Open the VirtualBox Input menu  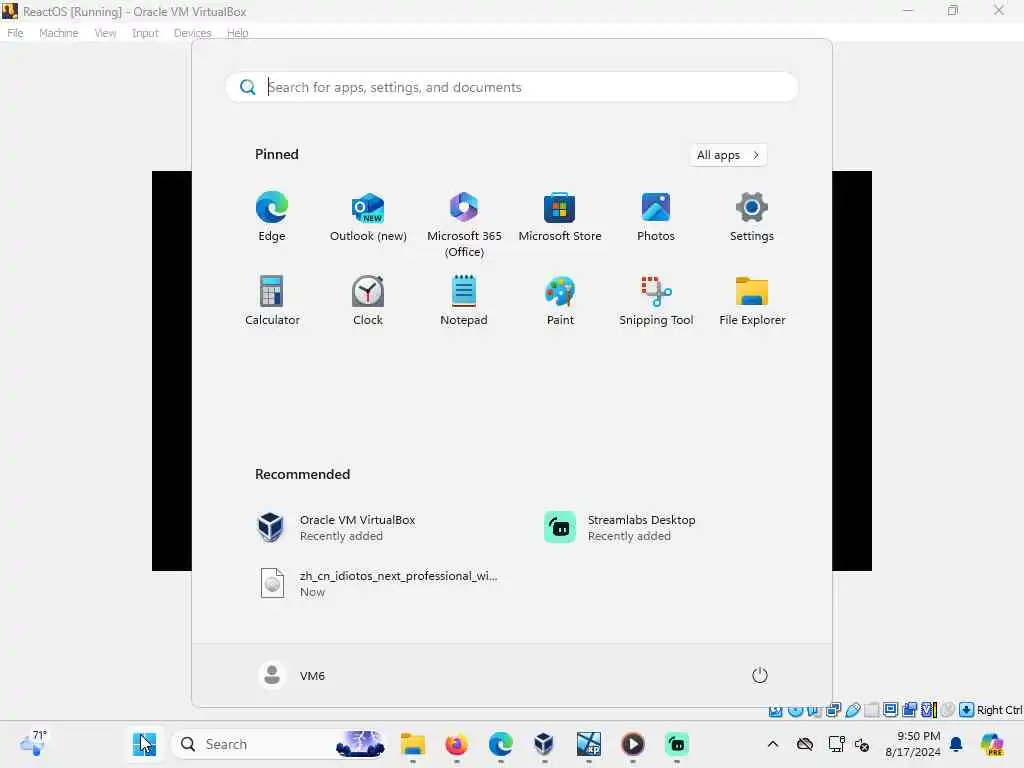(145, 33)
